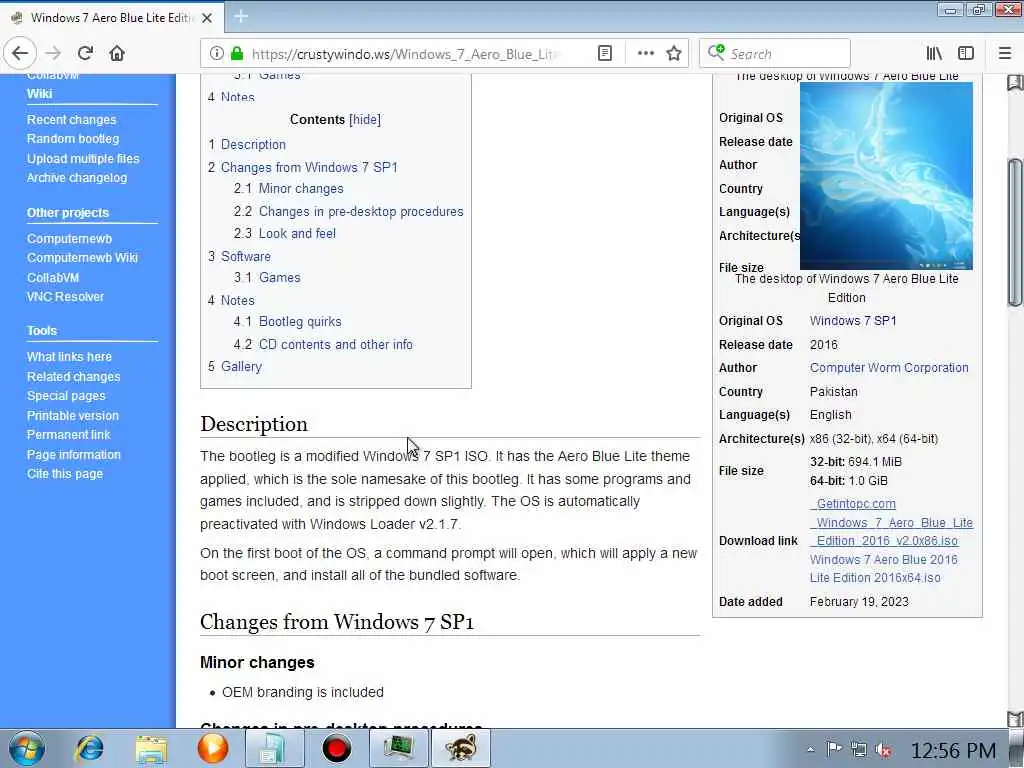
Task: Open Archive changelog link
Action: click(x=77, y=178)
